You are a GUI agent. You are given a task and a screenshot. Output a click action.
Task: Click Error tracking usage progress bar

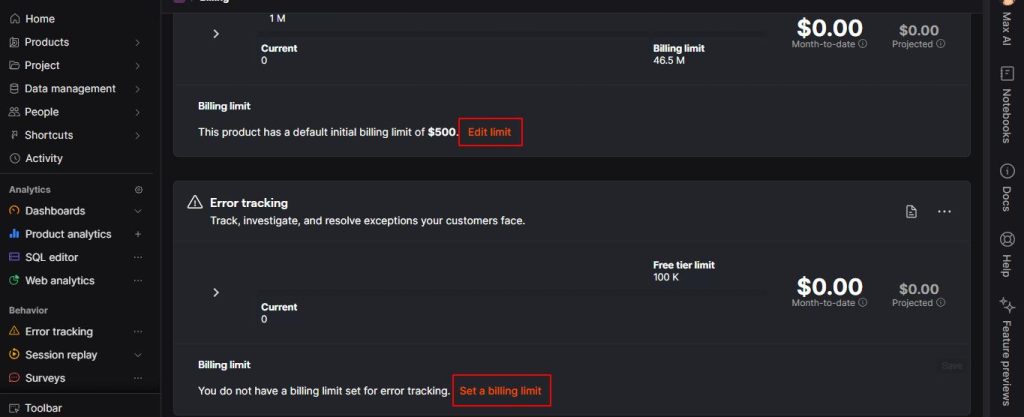tap(513, 292)
